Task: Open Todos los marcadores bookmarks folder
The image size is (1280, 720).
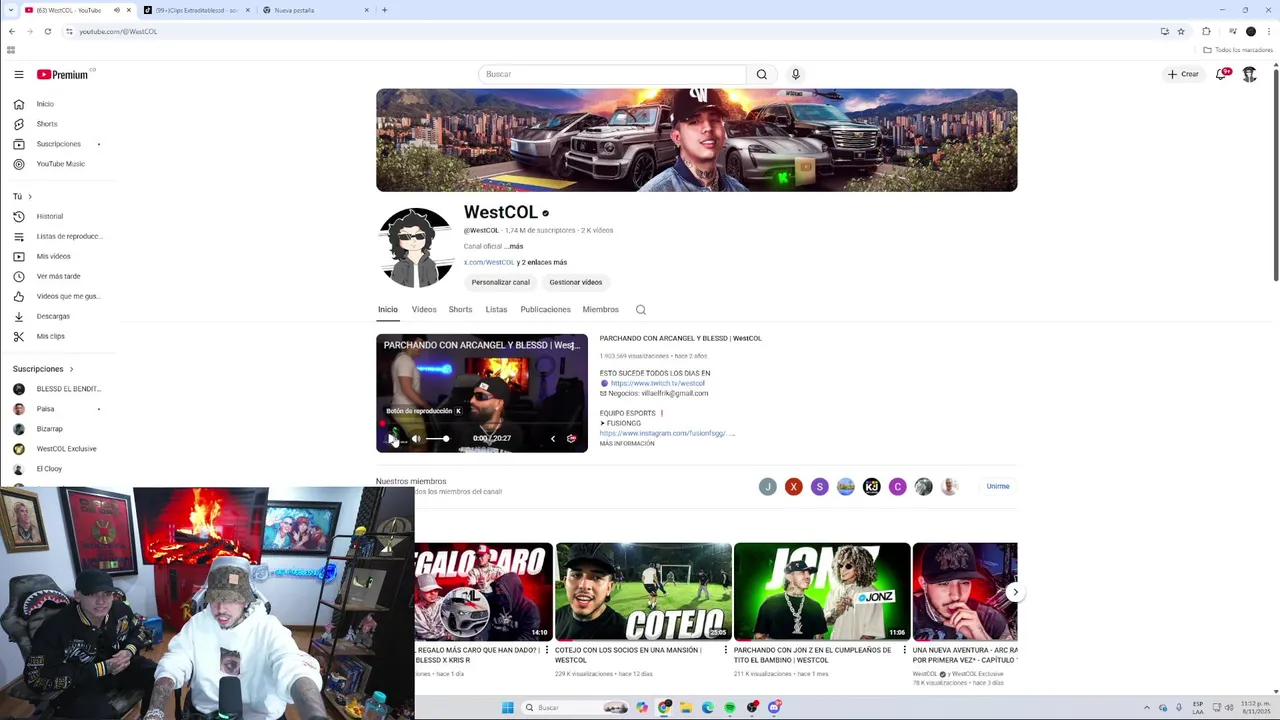Action: pos(1238,50)
